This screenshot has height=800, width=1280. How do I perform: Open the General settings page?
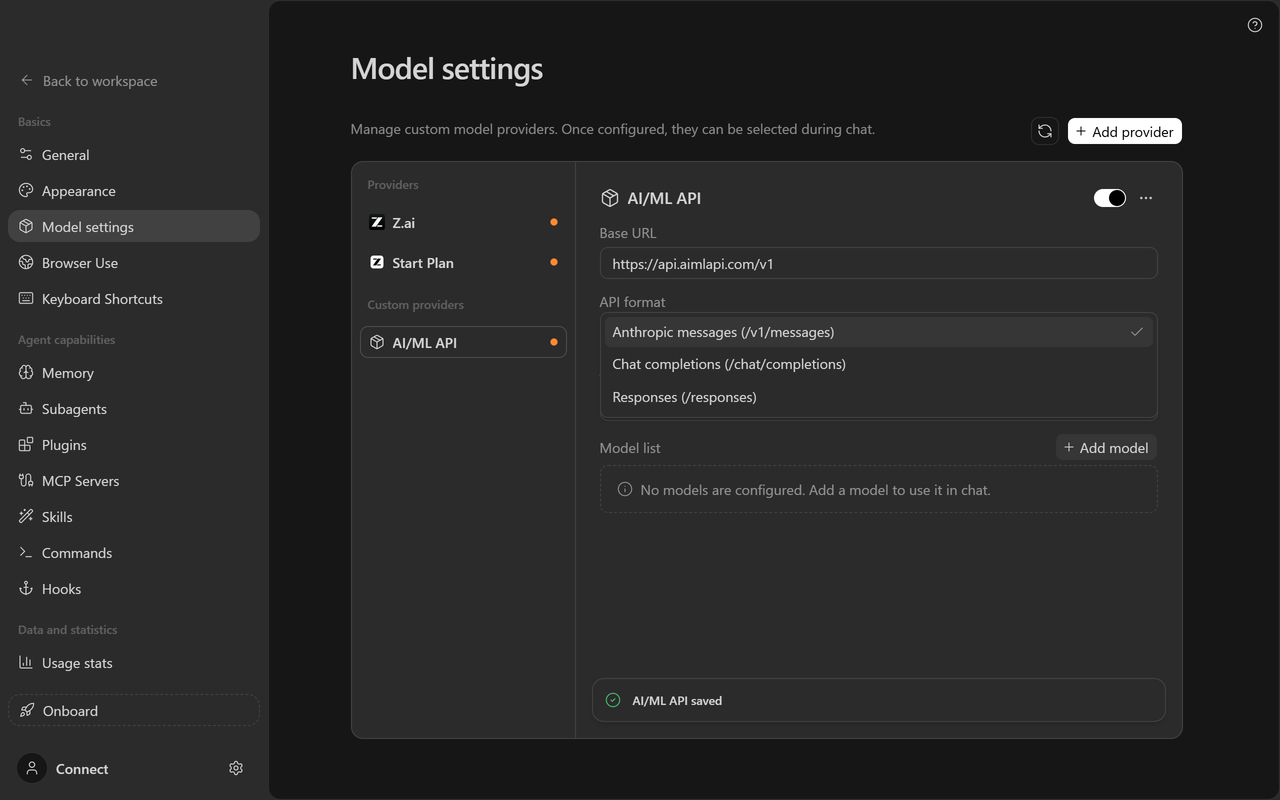(134, 155)
